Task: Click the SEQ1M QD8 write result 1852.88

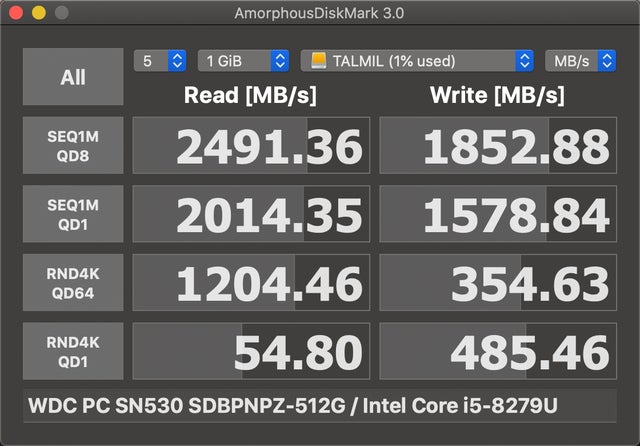Action: pos(498,145)
